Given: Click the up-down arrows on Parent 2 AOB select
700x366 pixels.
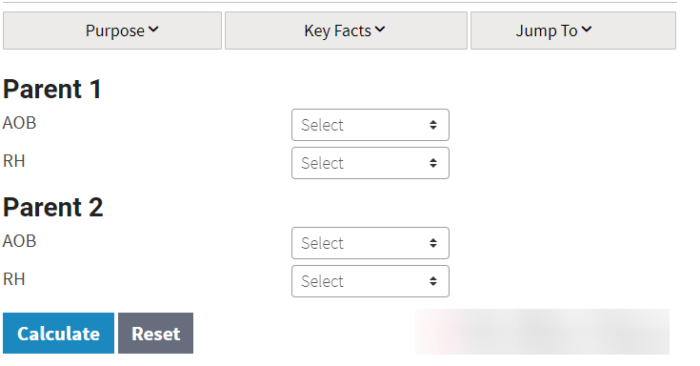Looking at the screenshot, I should [x=433, y=243].
